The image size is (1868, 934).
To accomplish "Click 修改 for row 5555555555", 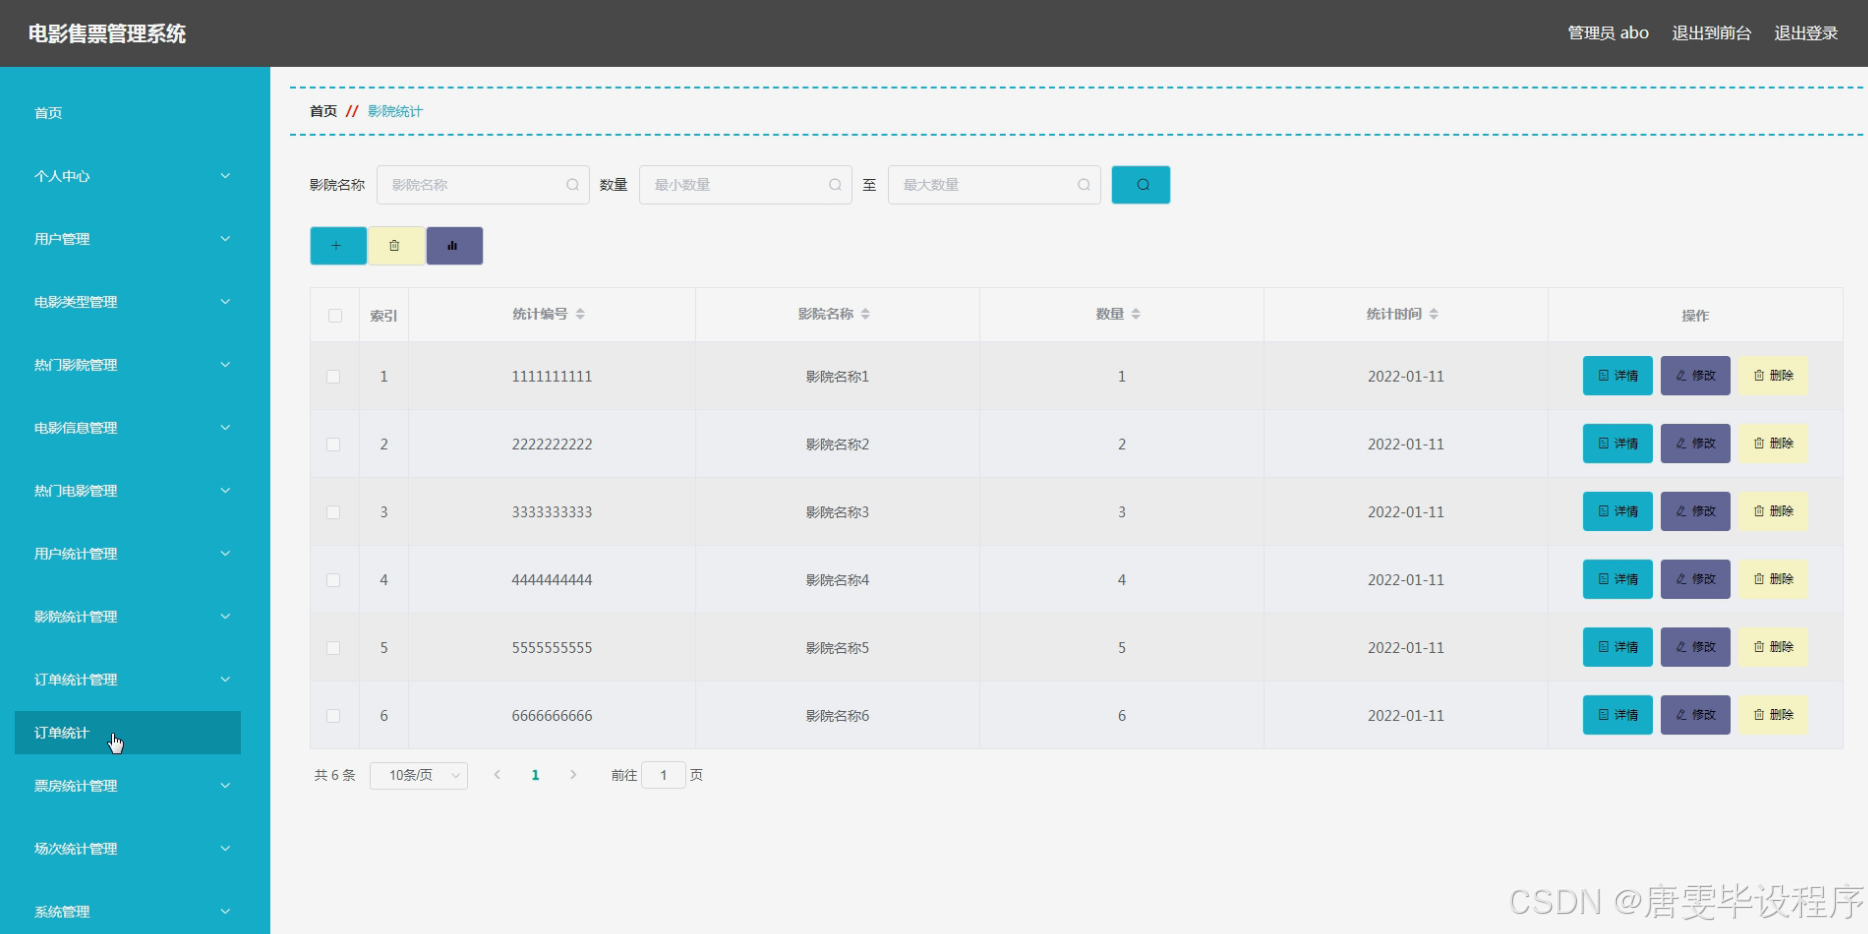I will [x=1695, y=648].
